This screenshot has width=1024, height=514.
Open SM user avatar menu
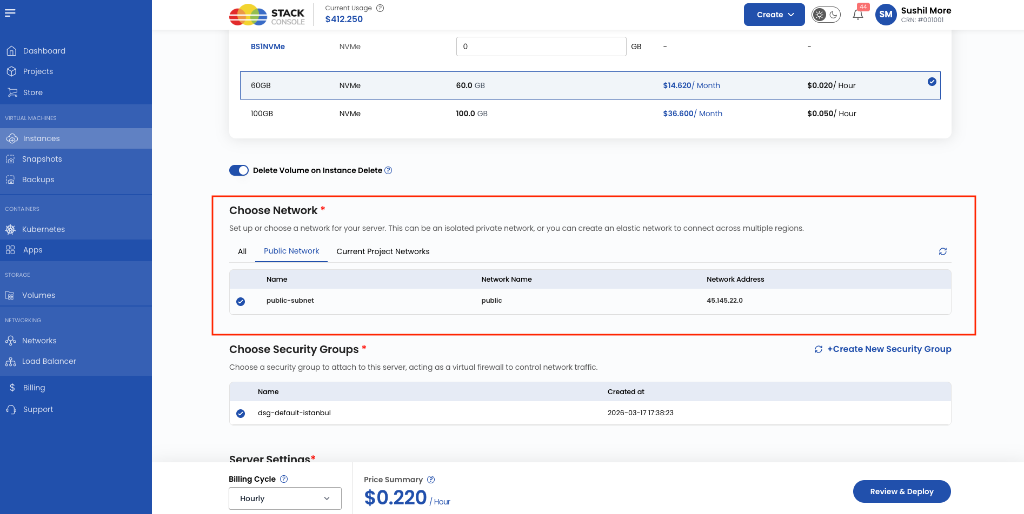click(886, 14)
